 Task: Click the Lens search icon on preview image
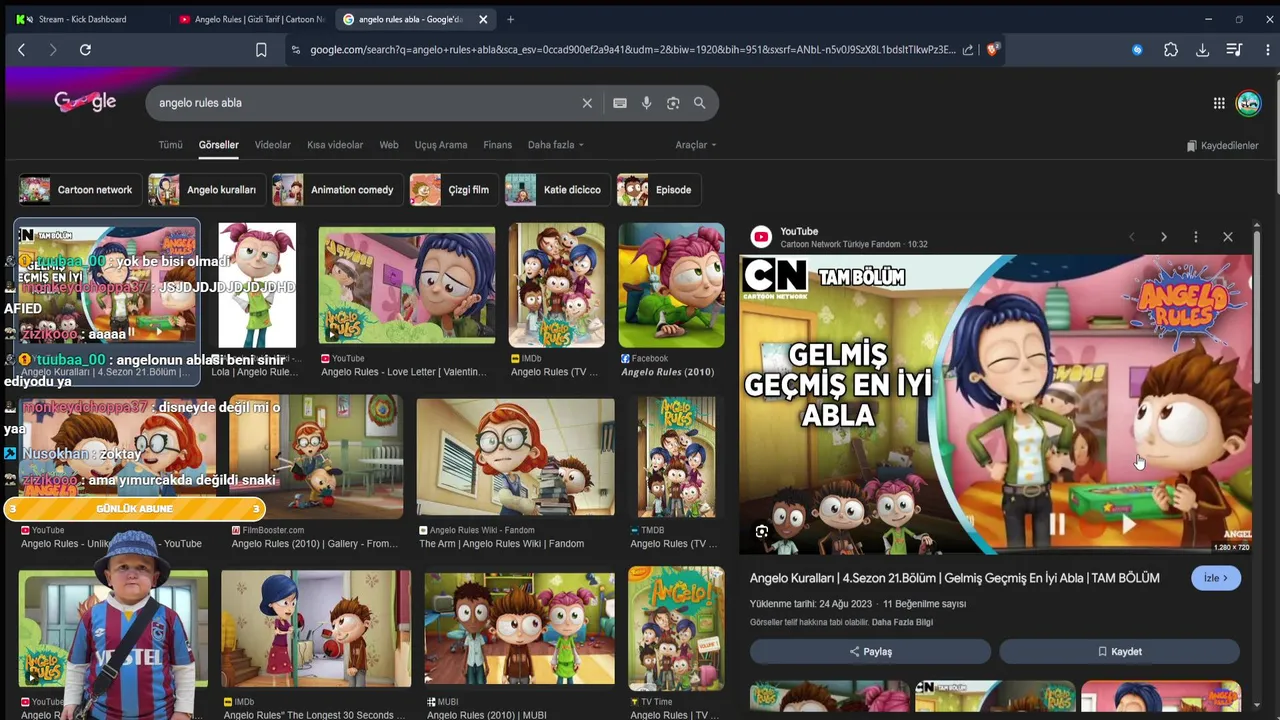(762, 532)
